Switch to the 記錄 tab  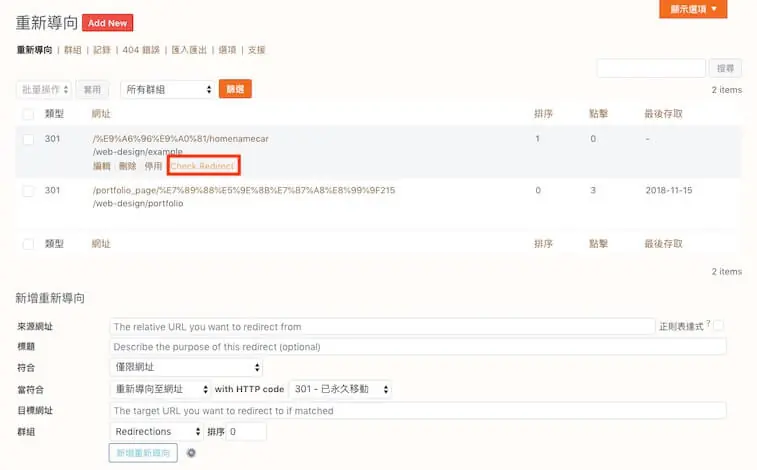tap(101, 50)
